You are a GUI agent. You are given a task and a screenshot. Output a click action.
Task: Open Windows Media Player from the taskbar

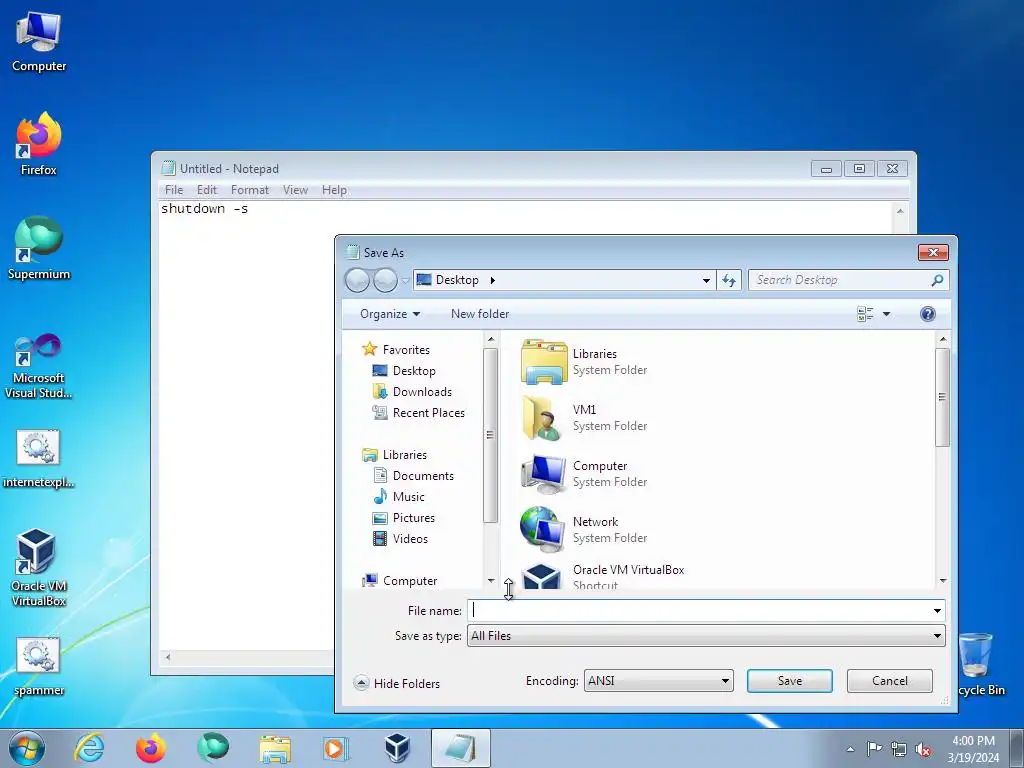tap(336, 748)
